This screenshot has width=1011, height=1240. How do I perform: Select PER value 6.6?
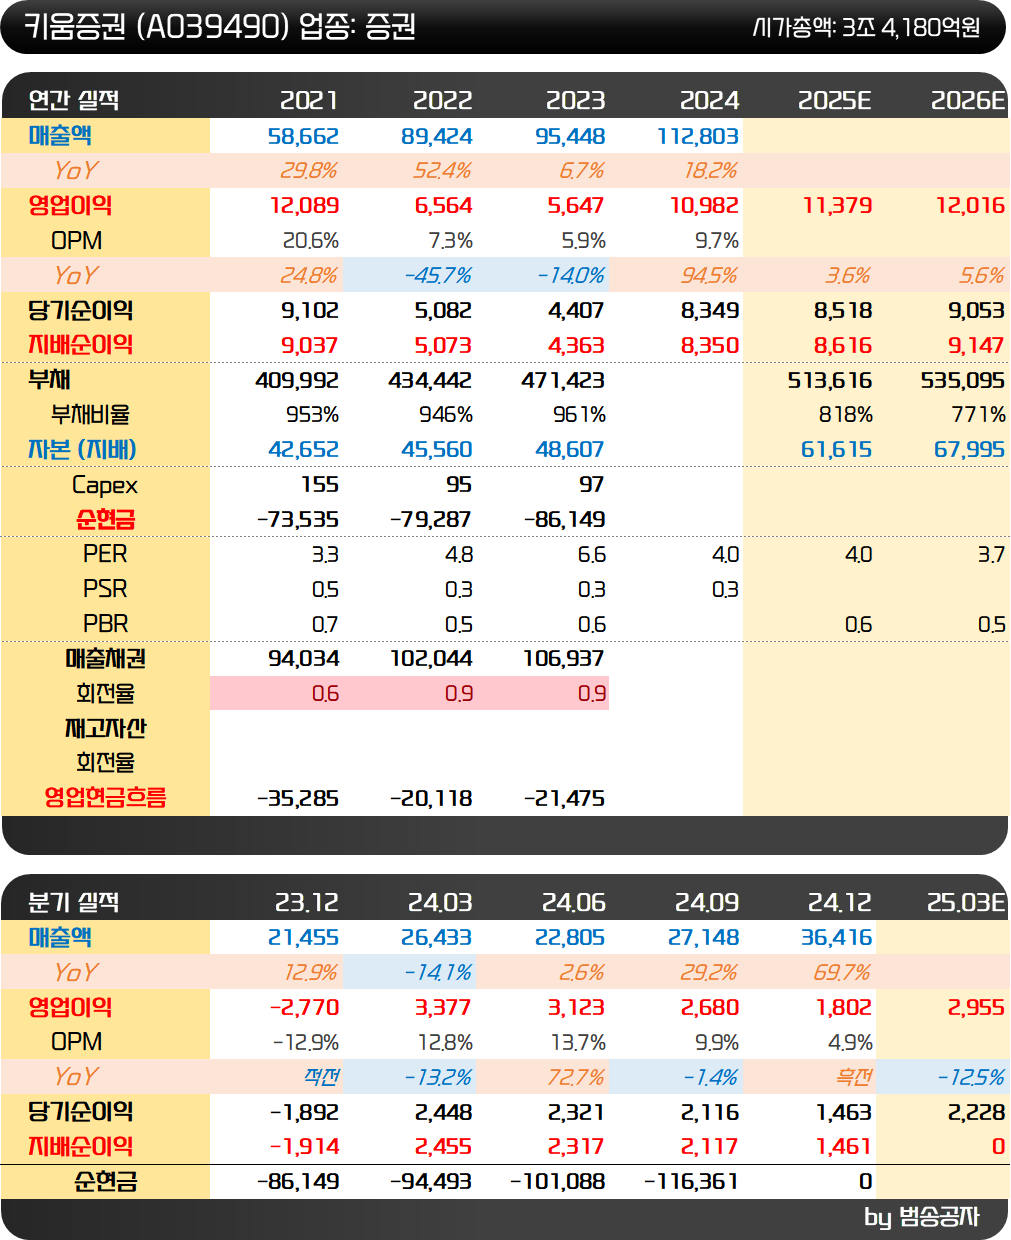coord(592,554)
